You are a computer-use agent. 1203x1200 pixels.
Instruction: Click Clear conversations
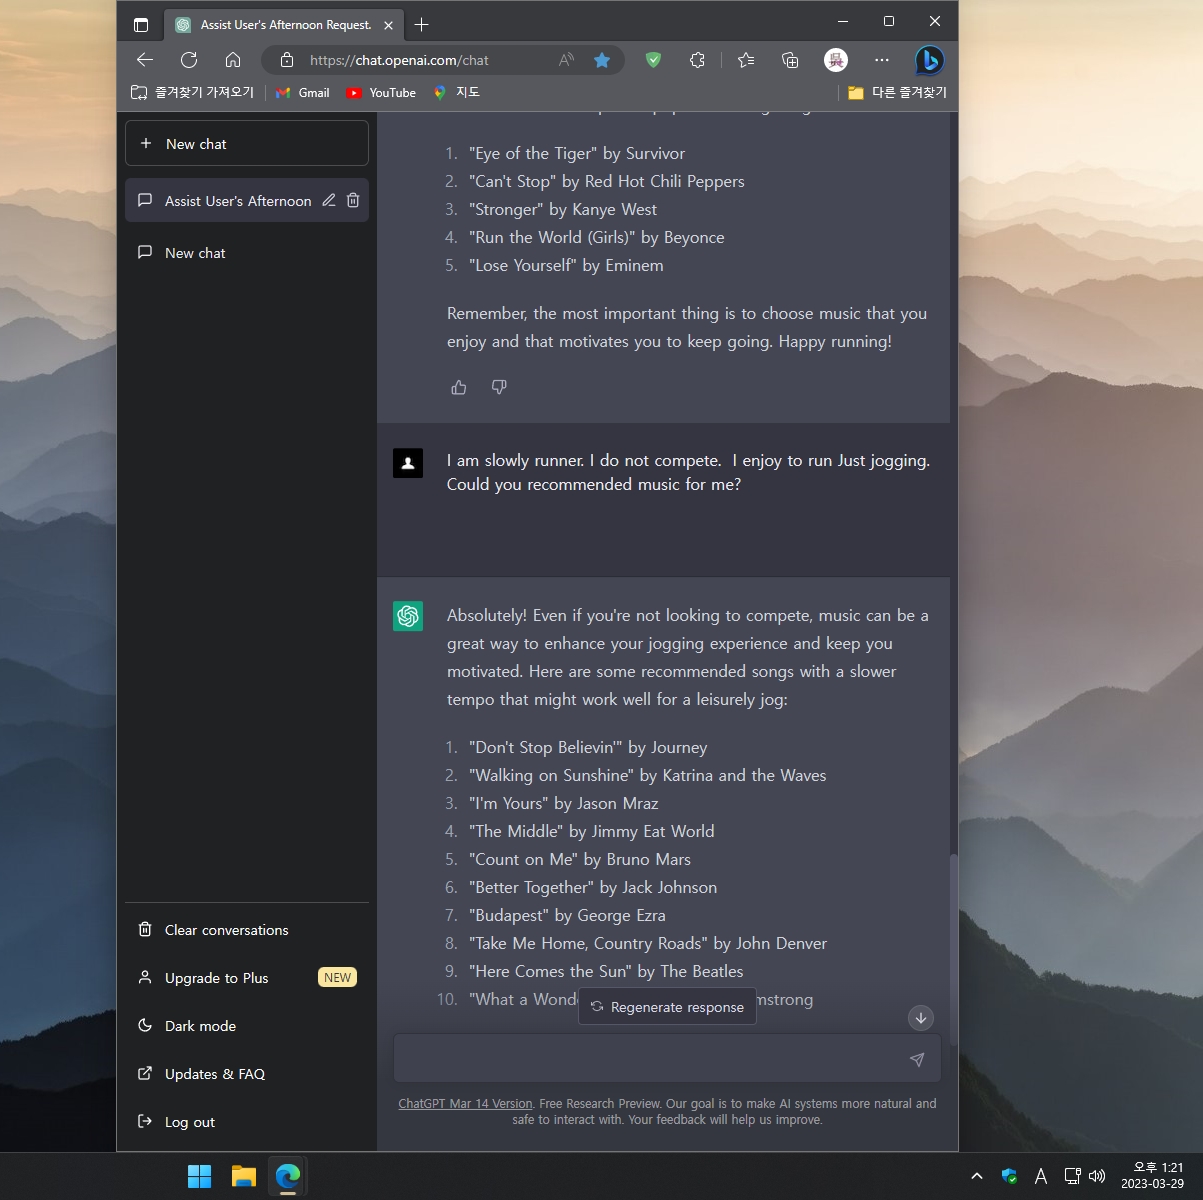[247, 930]
